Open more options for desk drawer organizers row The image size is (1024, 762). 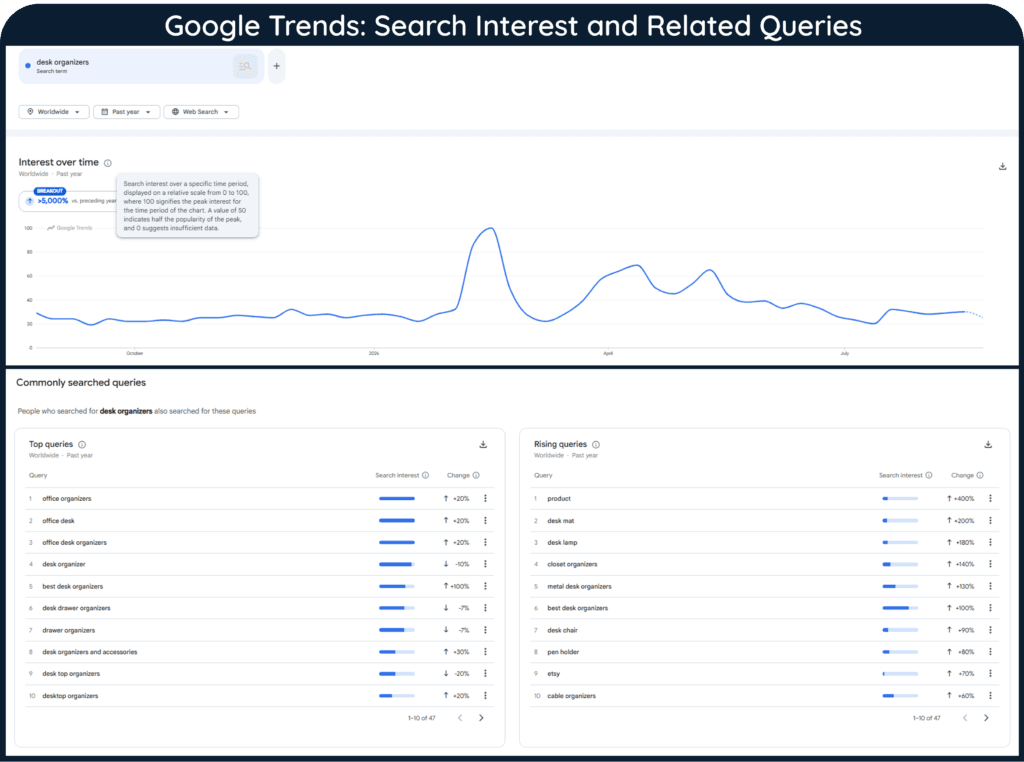click(485, 608)
